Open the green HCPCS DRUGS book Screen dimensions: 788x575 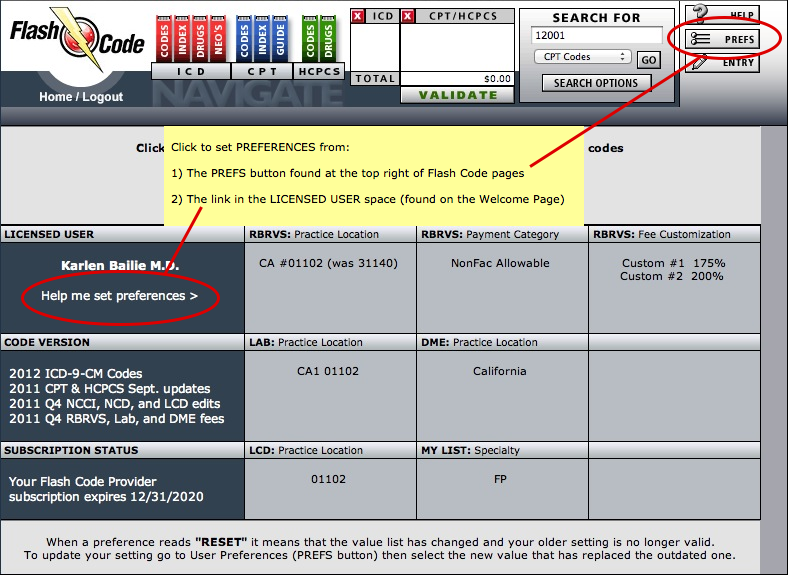pyautogui.click(x=328, y=39)
